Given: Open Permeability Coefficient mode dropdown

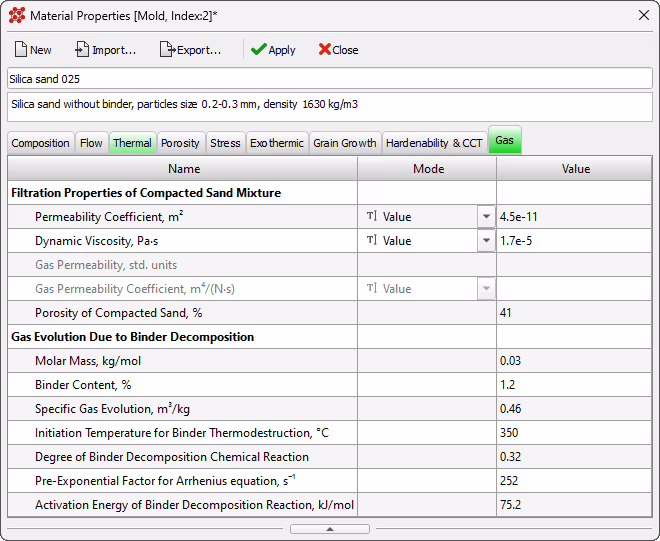Looking at the screenshot, I should coord(486,217).
